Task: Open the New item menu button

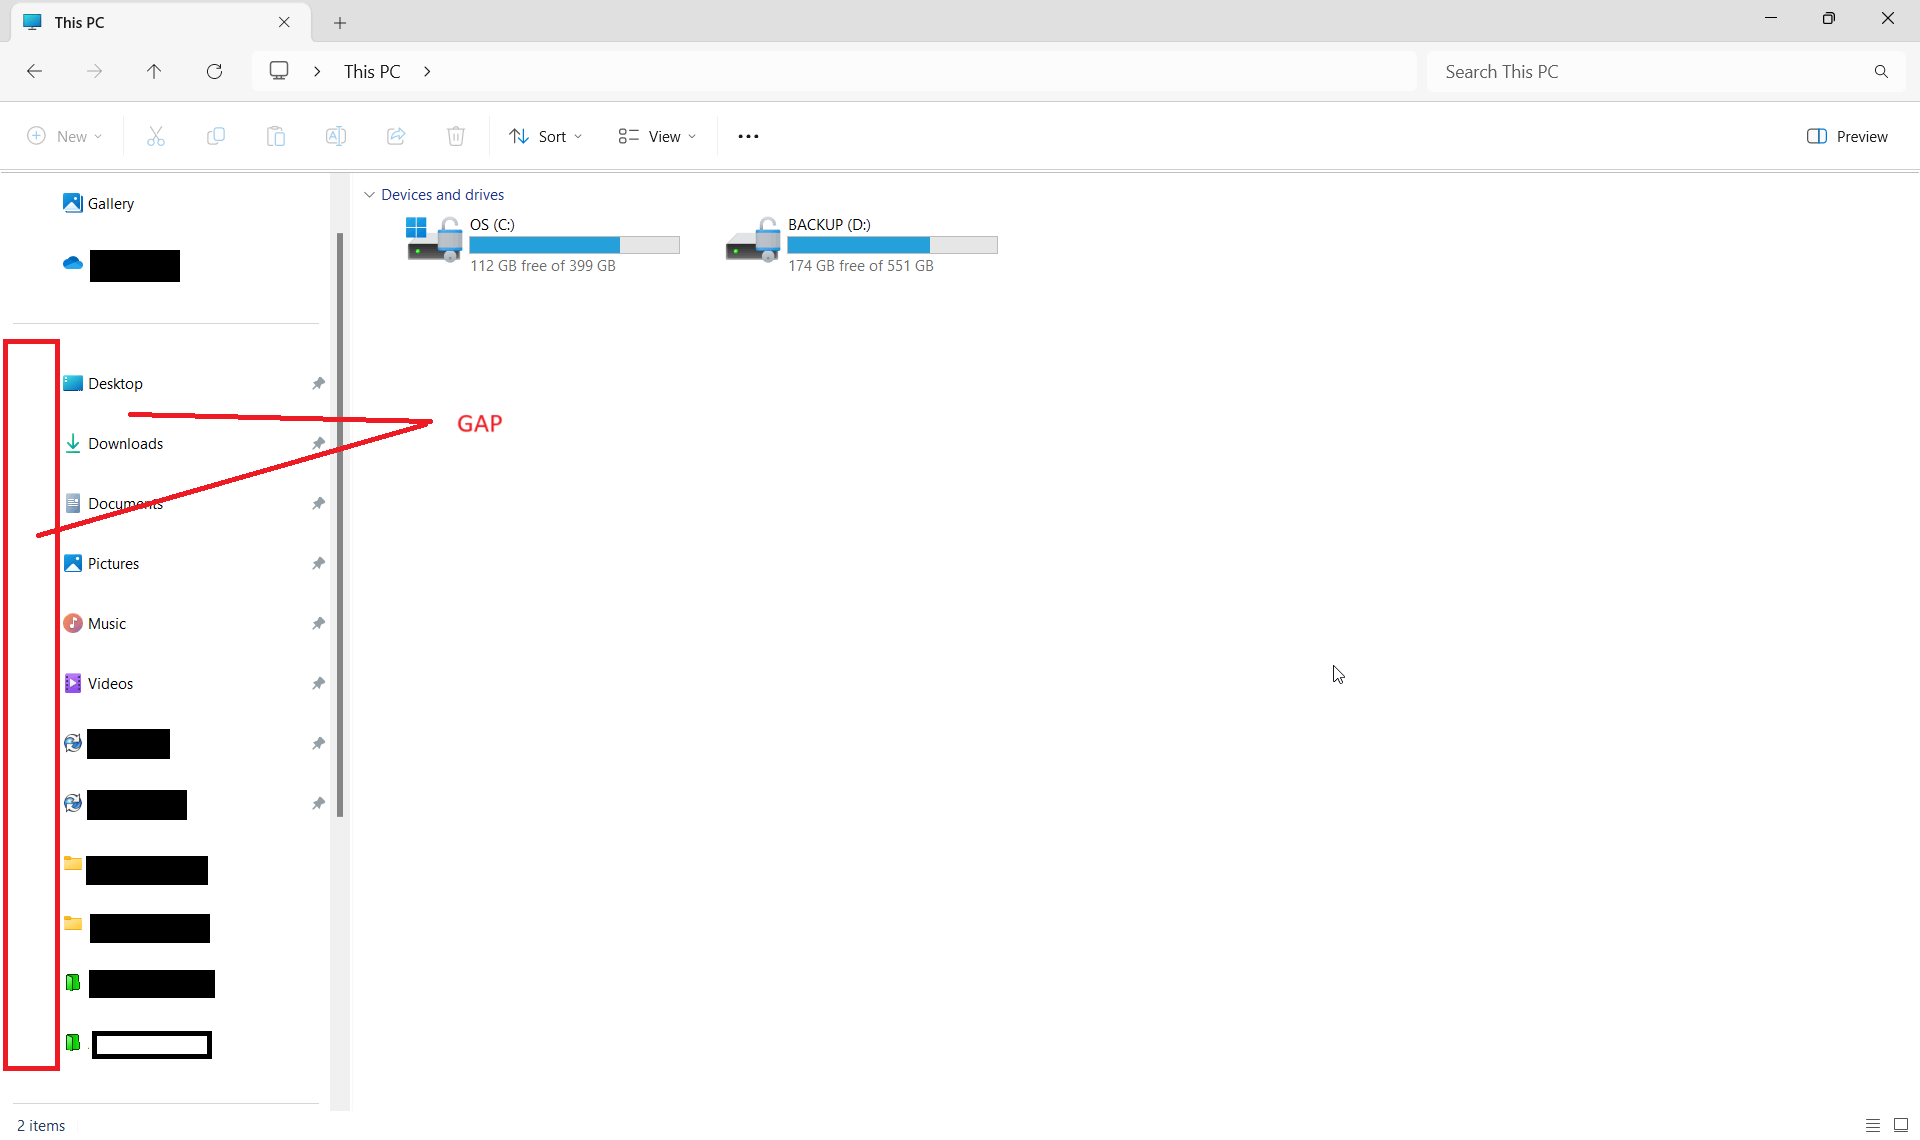Action: 64,136
